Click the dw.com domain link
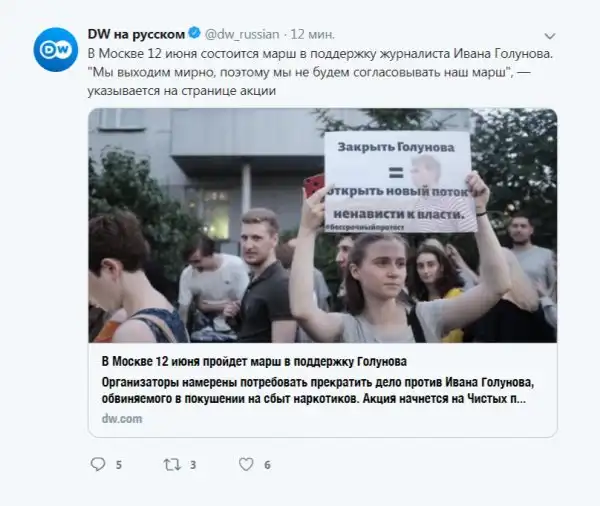 122,419
